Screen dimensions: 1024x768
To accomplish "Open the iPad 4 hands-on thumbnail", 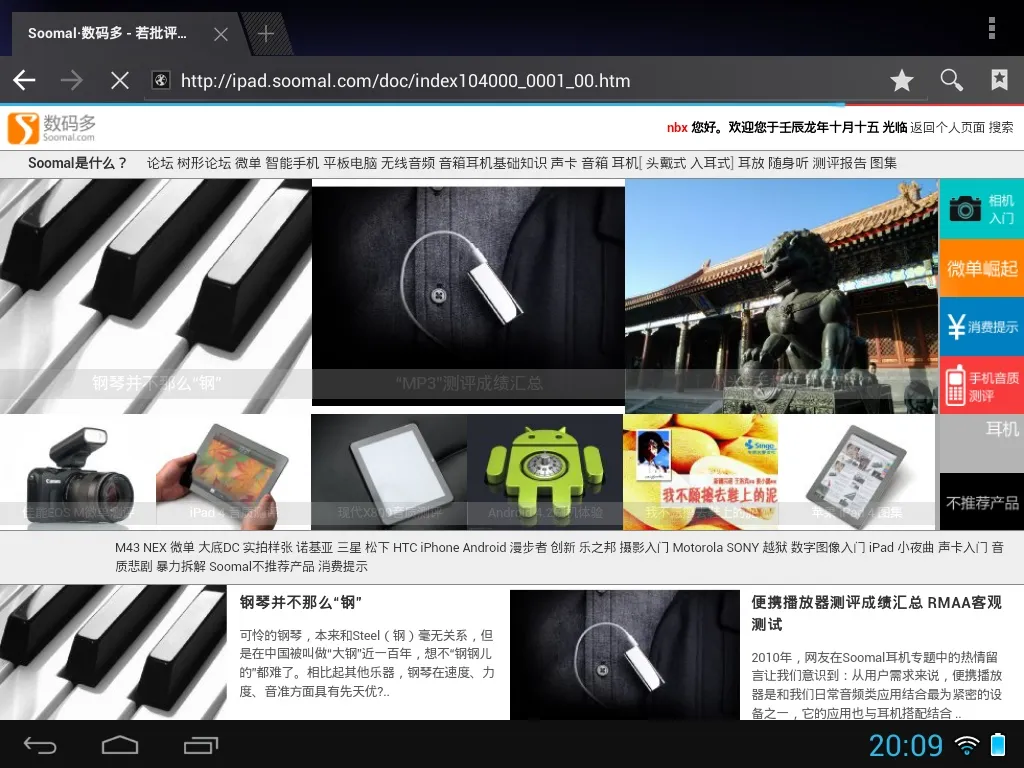I will (x=233, y=472).
